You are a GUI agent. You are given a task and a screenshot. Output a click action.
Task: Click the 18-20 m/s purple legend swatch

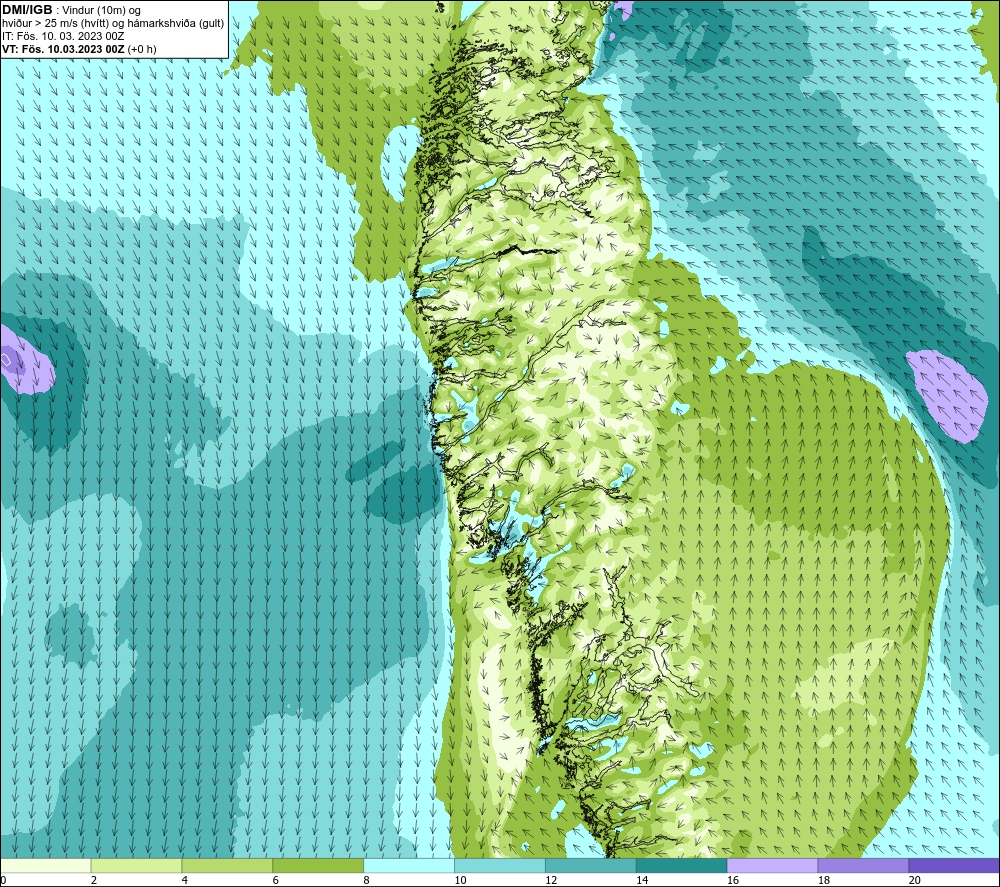point(864,865)
